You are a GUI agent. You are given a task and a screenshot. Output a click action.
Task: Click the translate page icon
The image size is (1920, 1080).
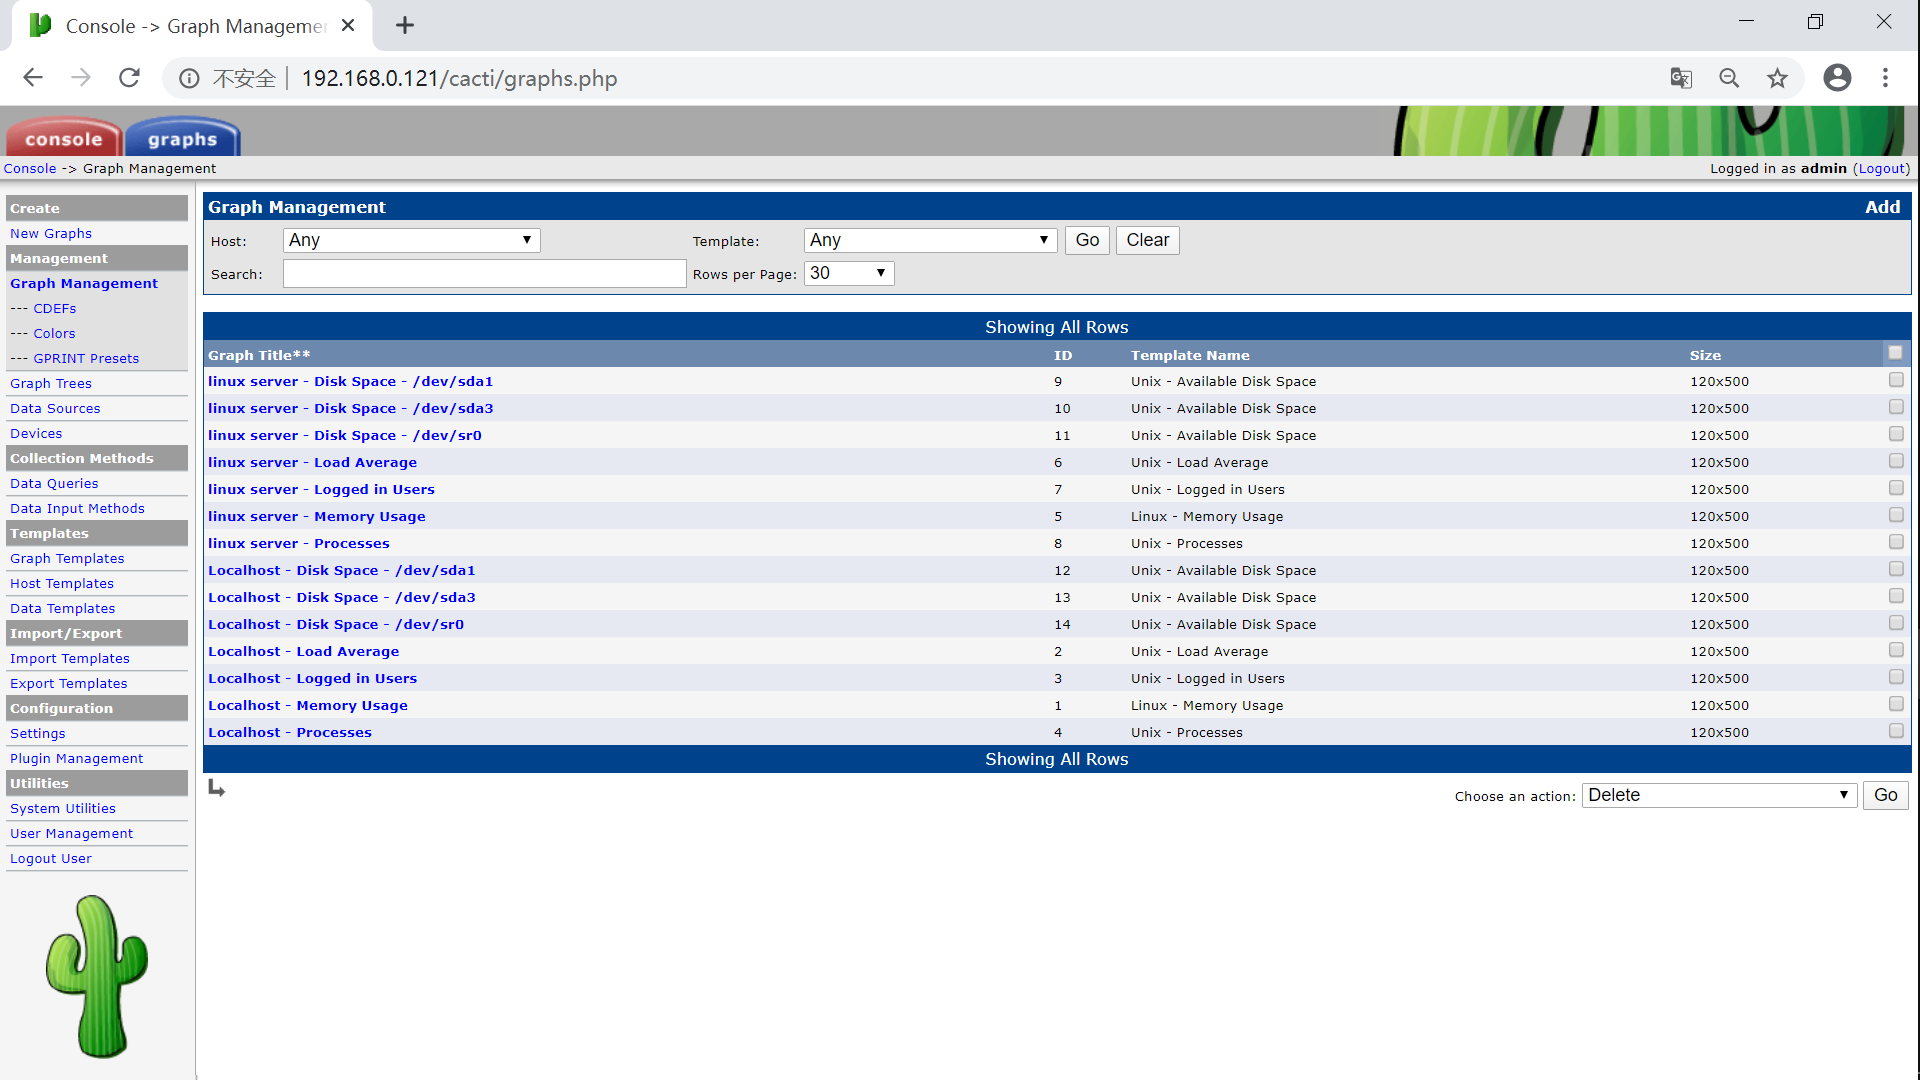pos(1681,78)
